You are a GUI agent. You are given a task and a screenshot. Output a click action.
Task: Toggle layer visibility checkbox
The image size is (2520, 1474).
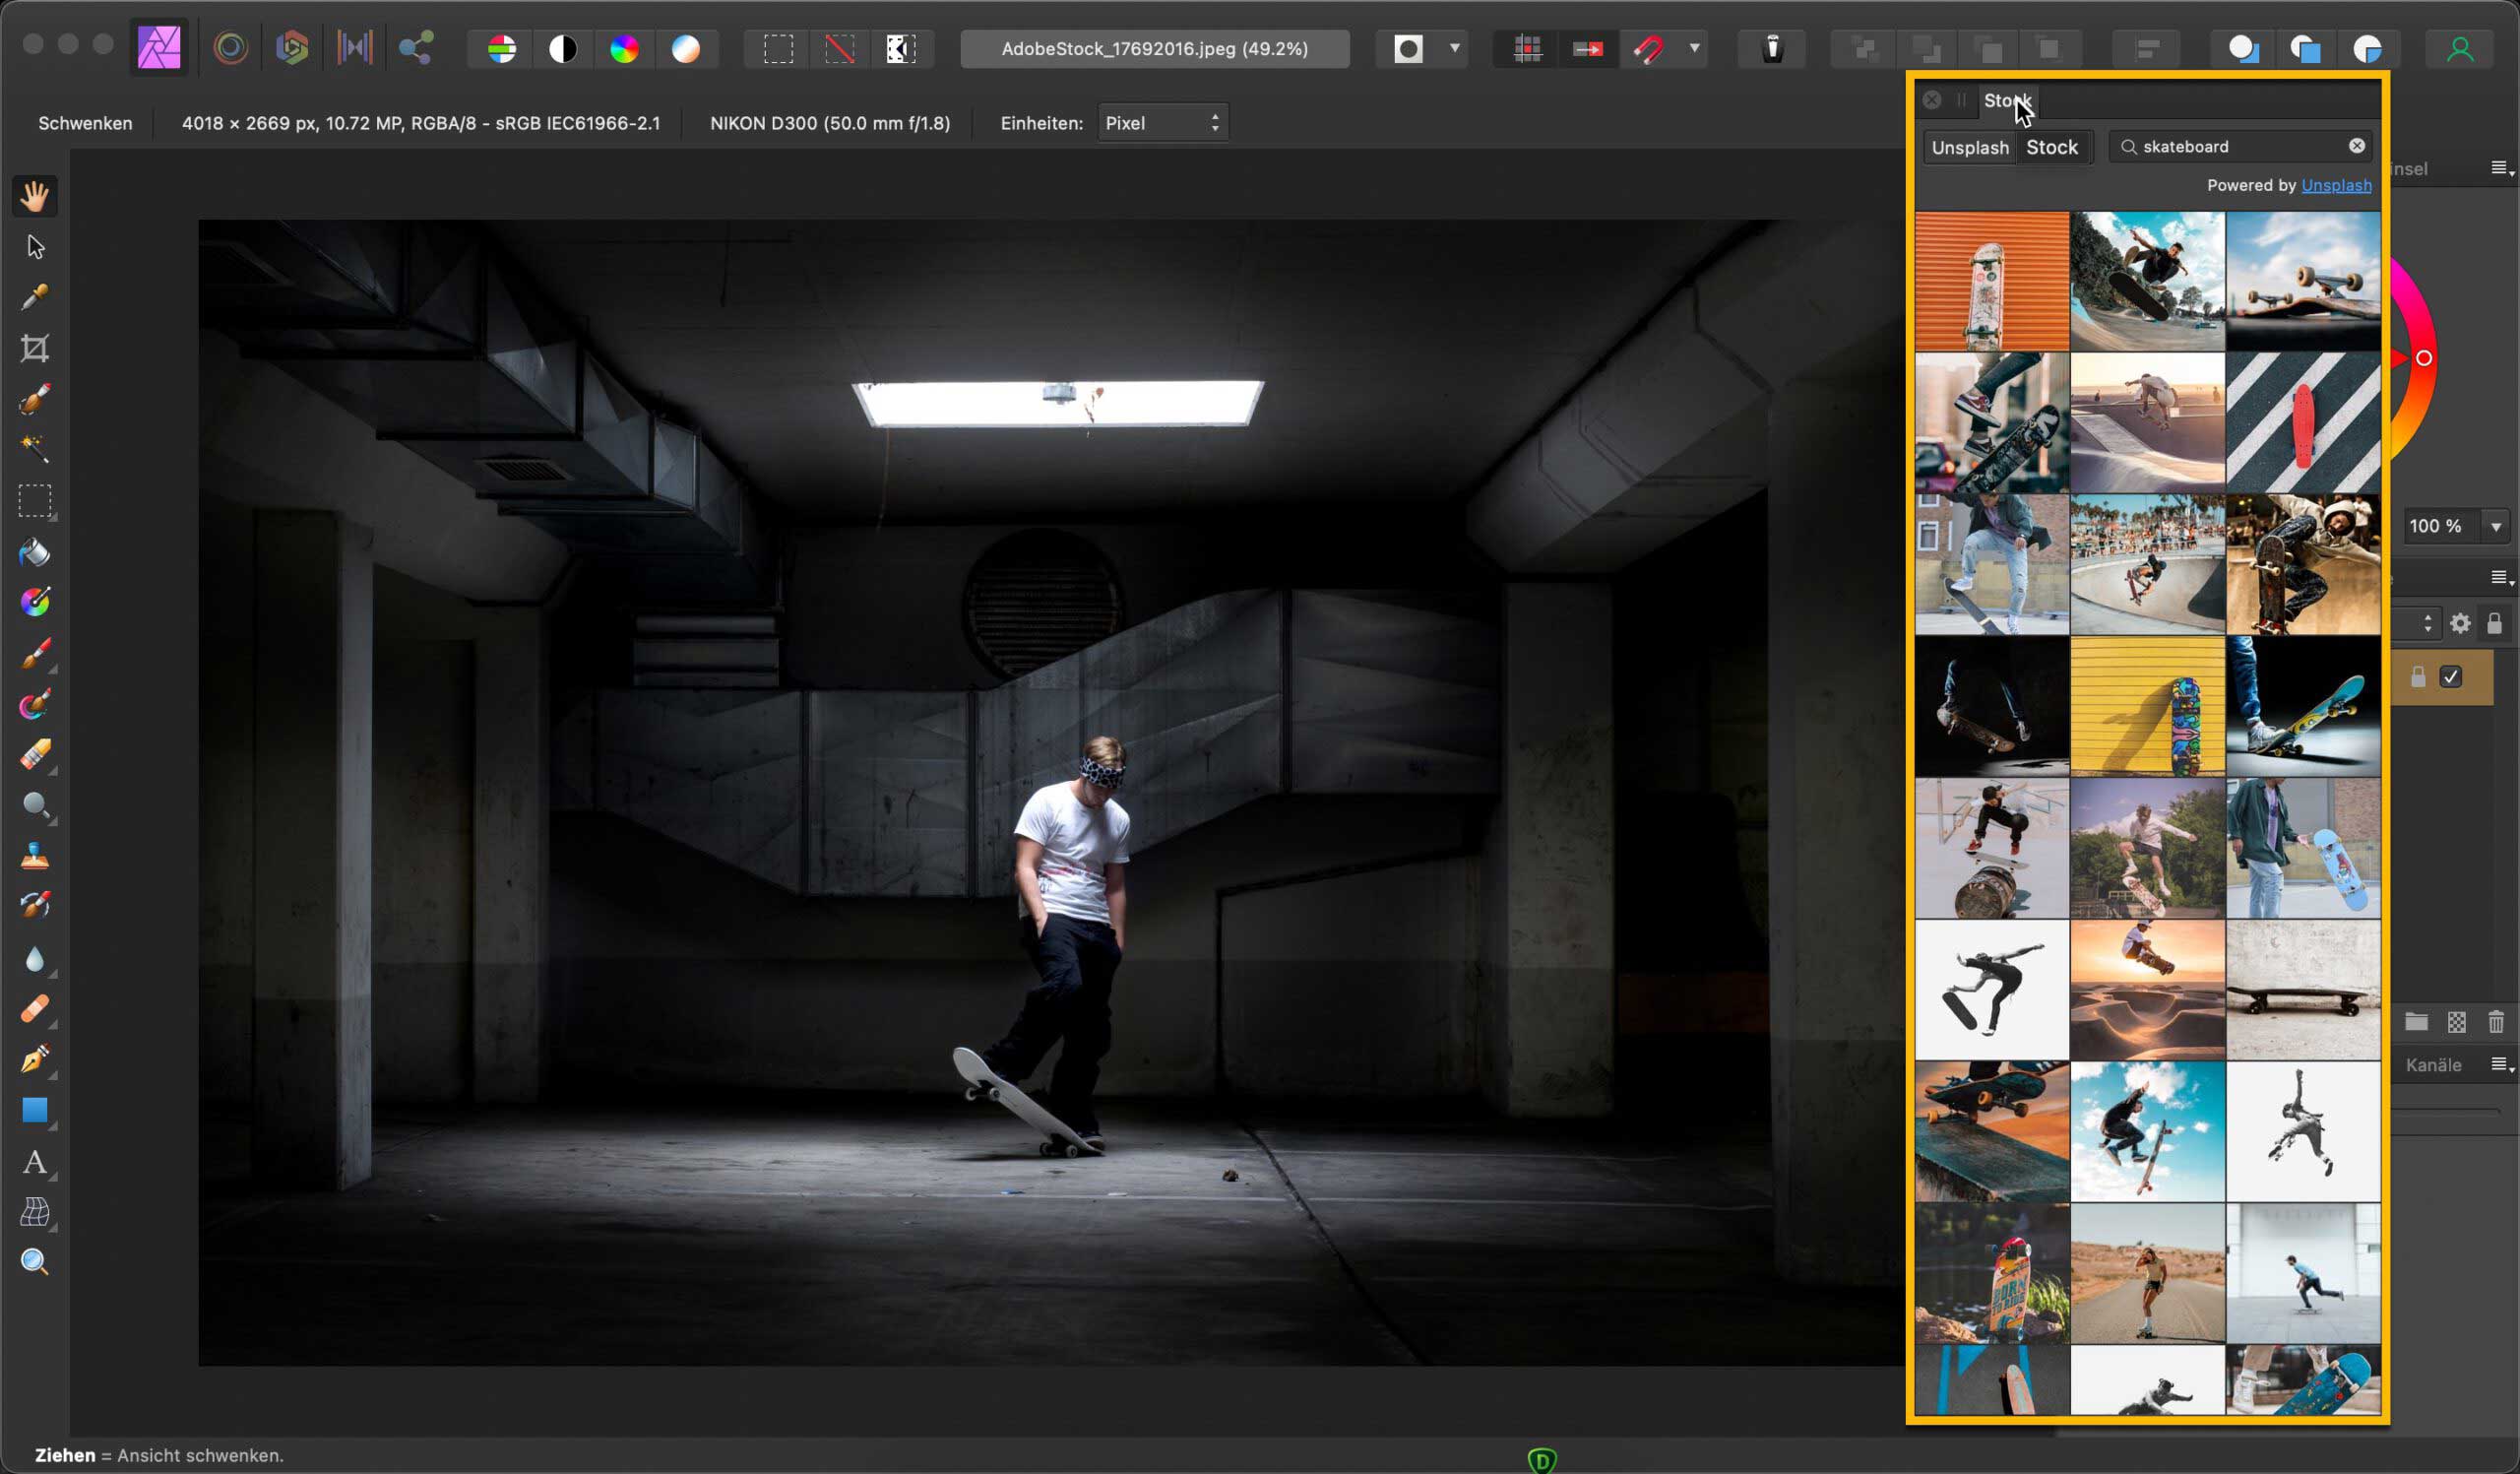(2450, 677)
